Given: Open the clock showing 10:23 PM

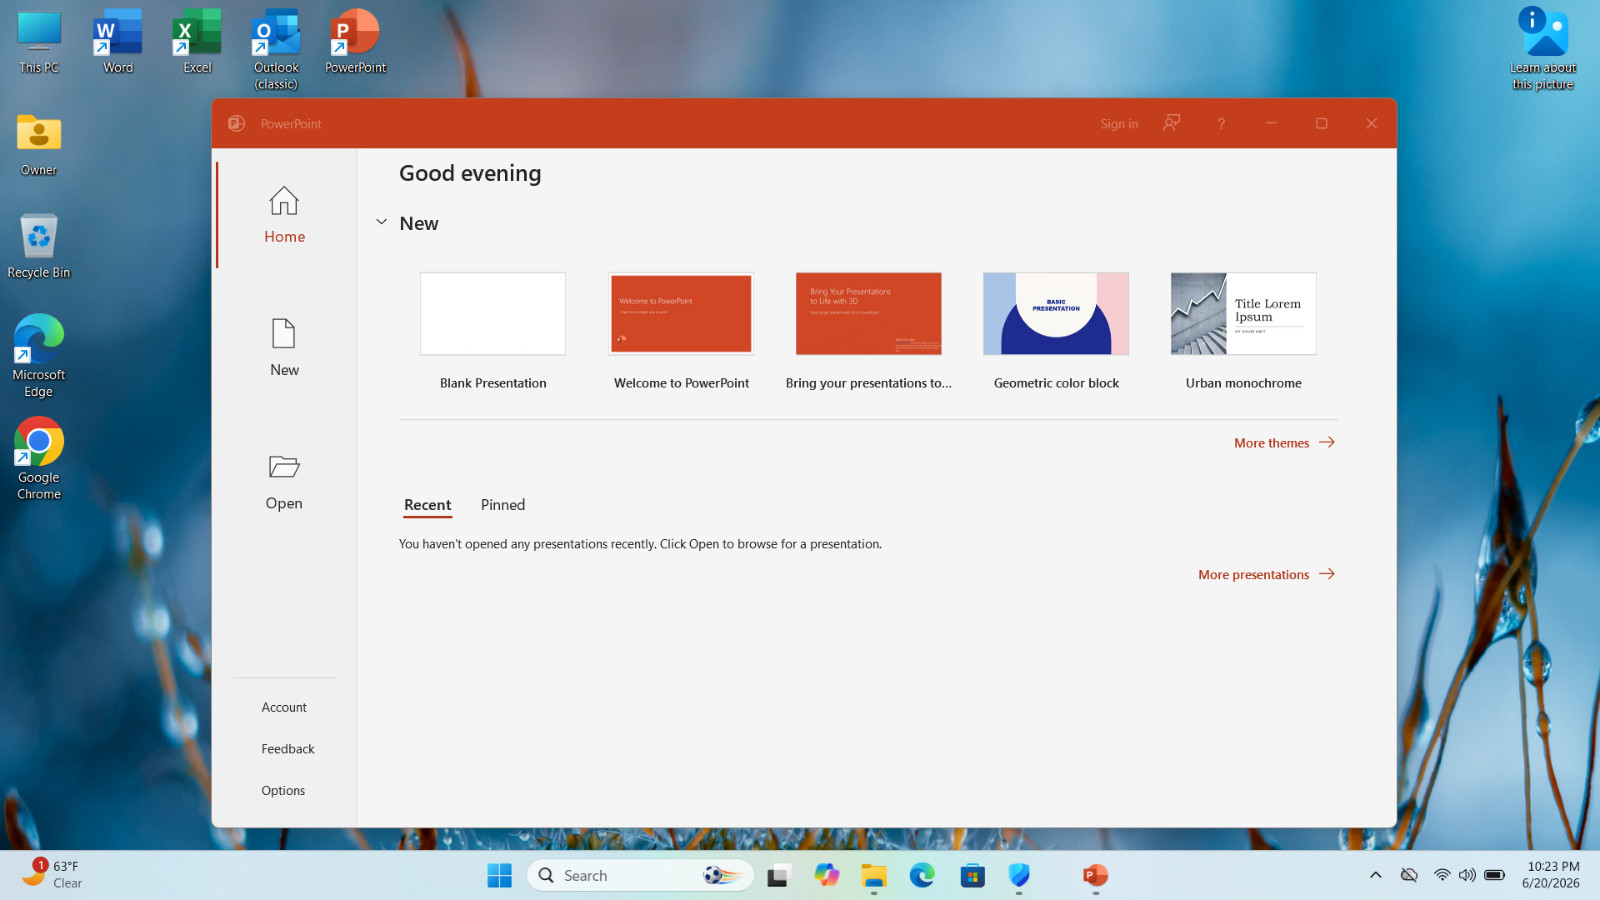Looking at the screenshot, I should (x=1552, y=875).
